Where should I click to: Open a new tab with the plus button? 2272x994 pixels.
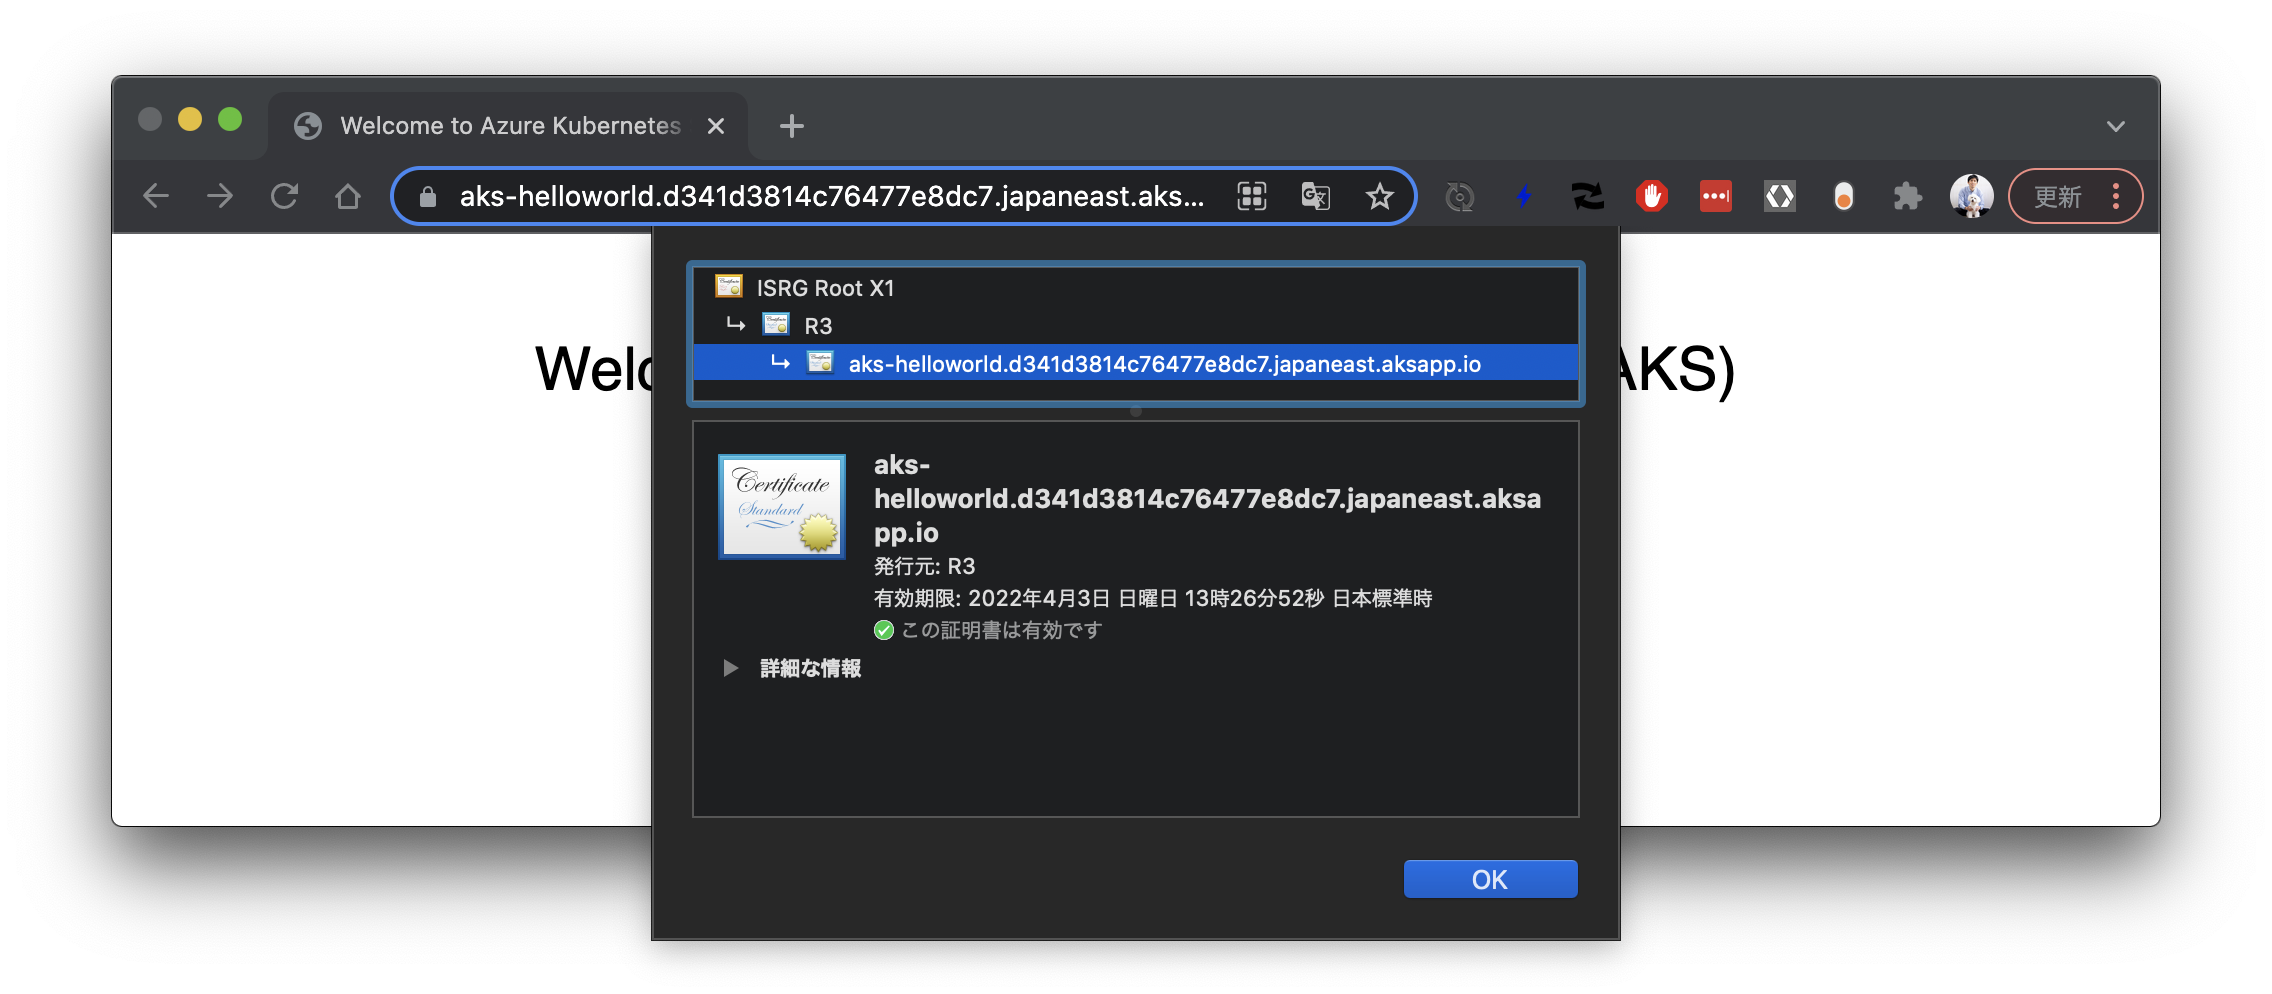tap(792, 126)
